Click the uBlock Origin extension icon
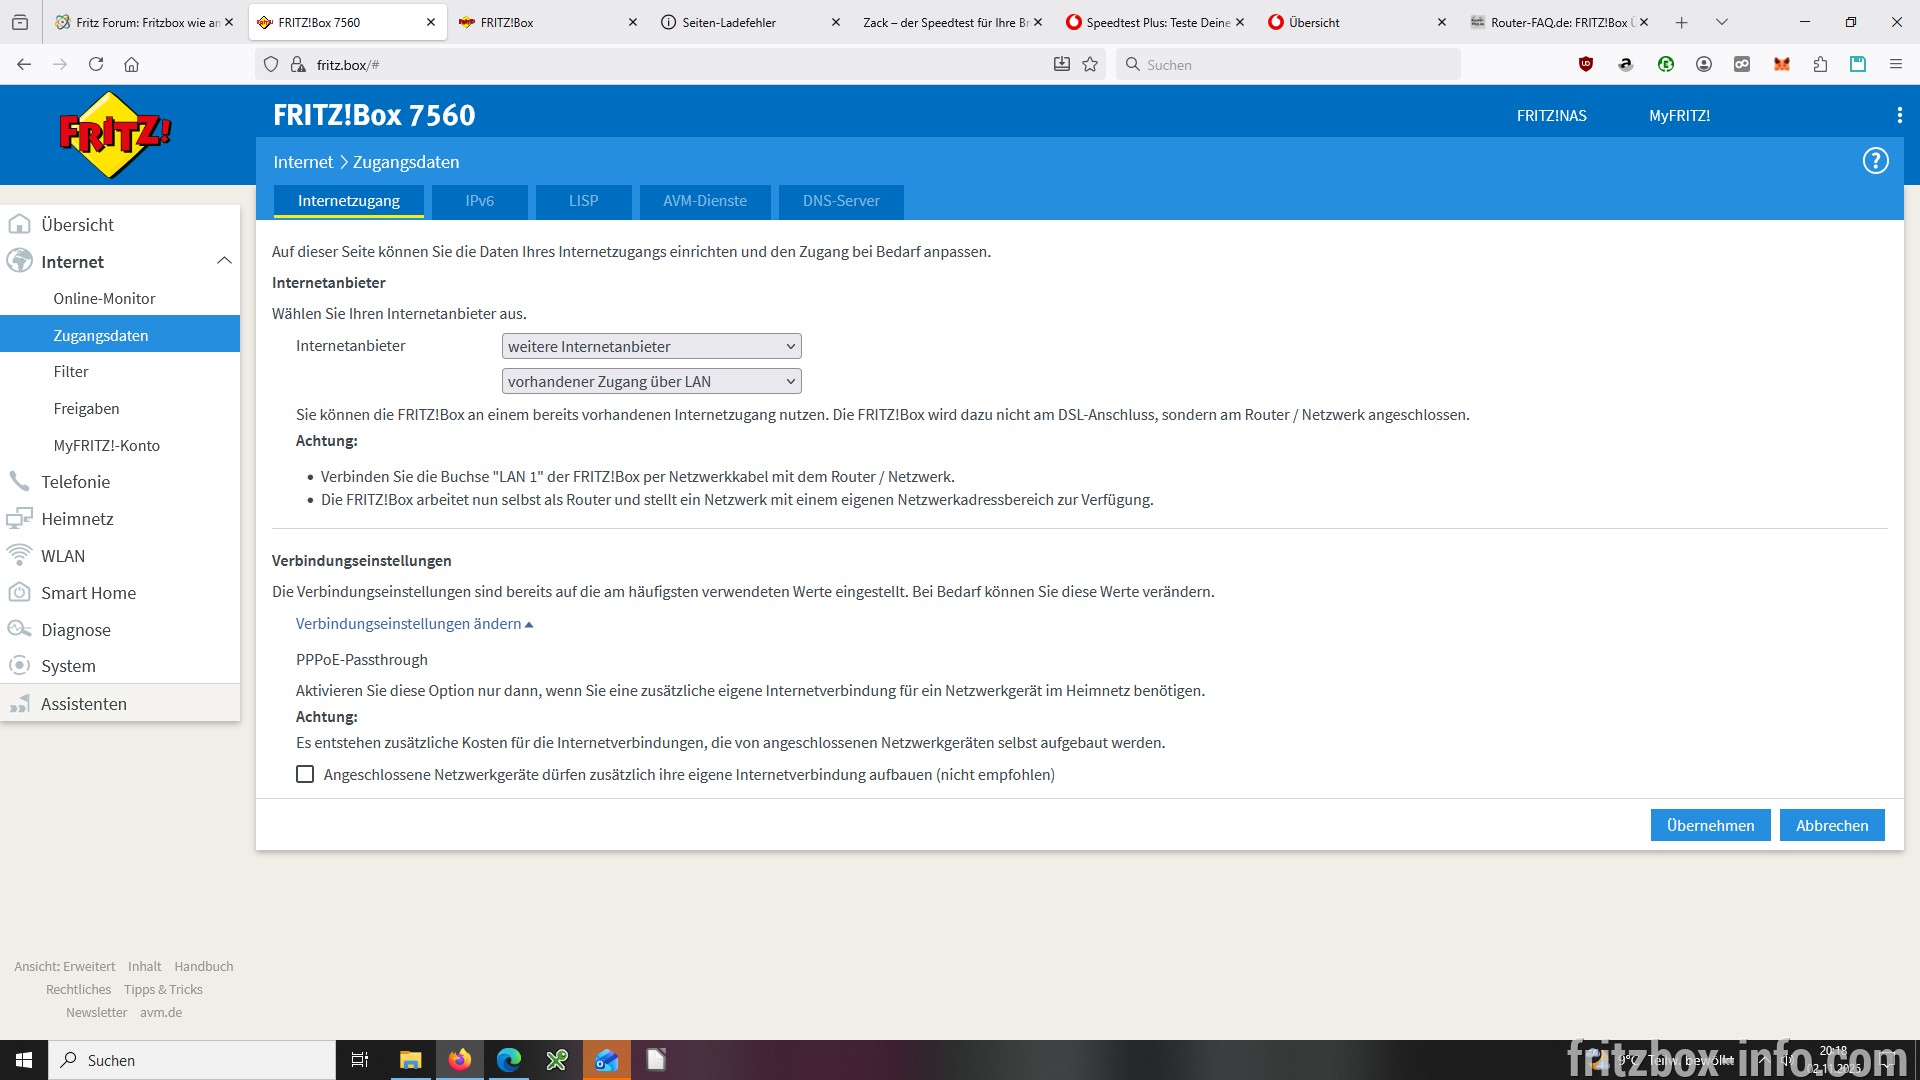 point(1586,65)
